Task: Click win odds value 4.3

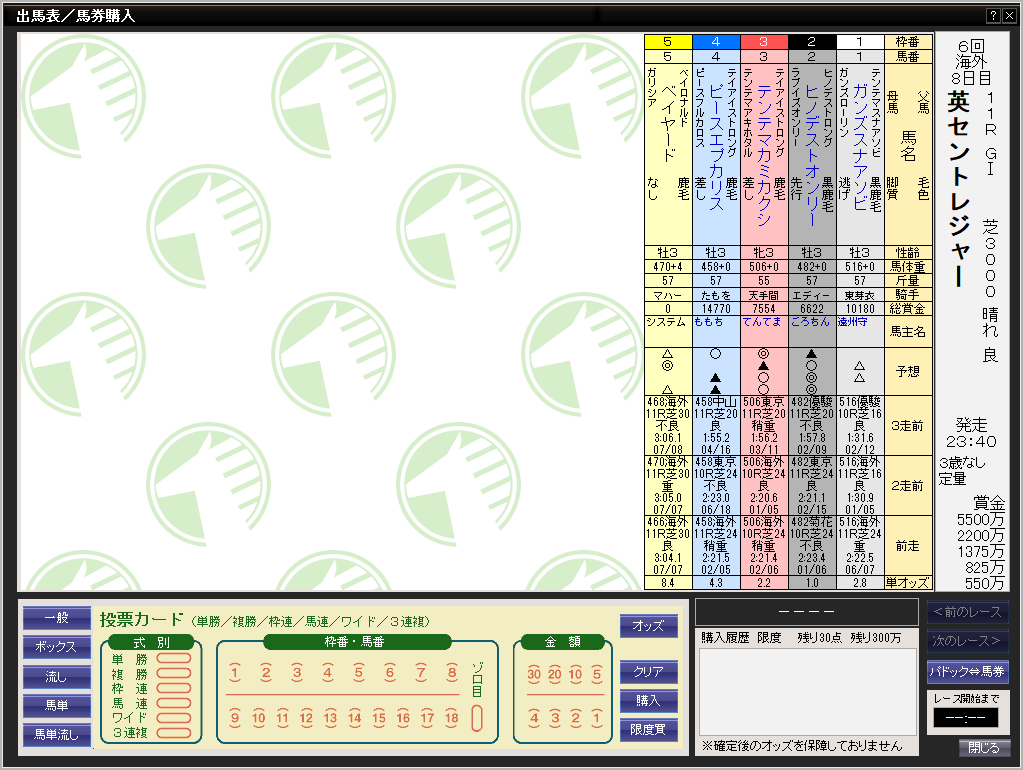Action: (716, 583)
